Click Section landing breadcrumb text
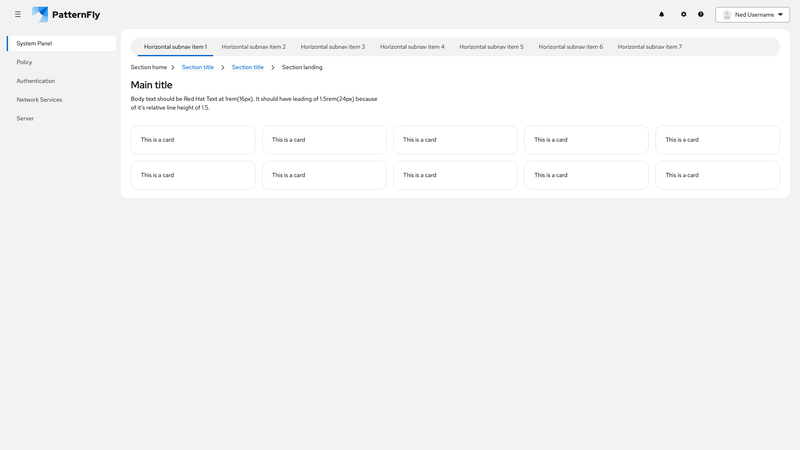The height and width of the screenshot is (450, 800). click(x=302, y=67)
